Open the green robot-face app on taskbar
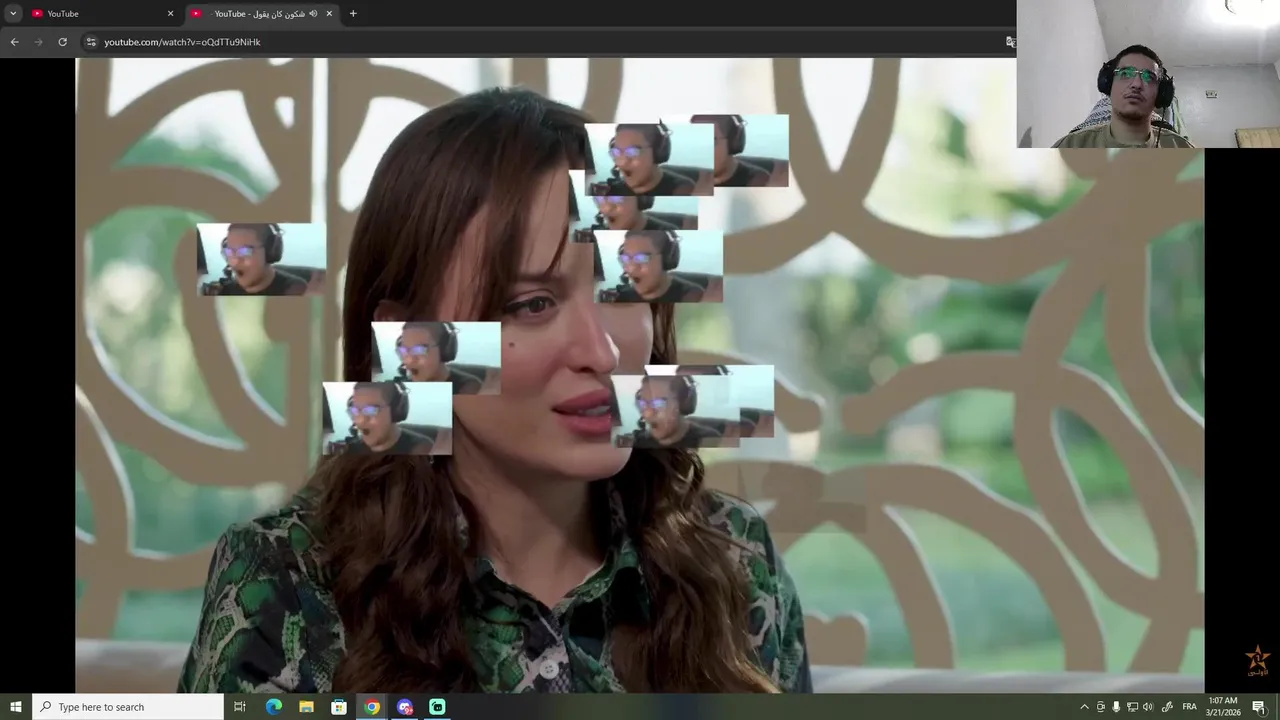The image size is (1280, 720). pos(437,707)
